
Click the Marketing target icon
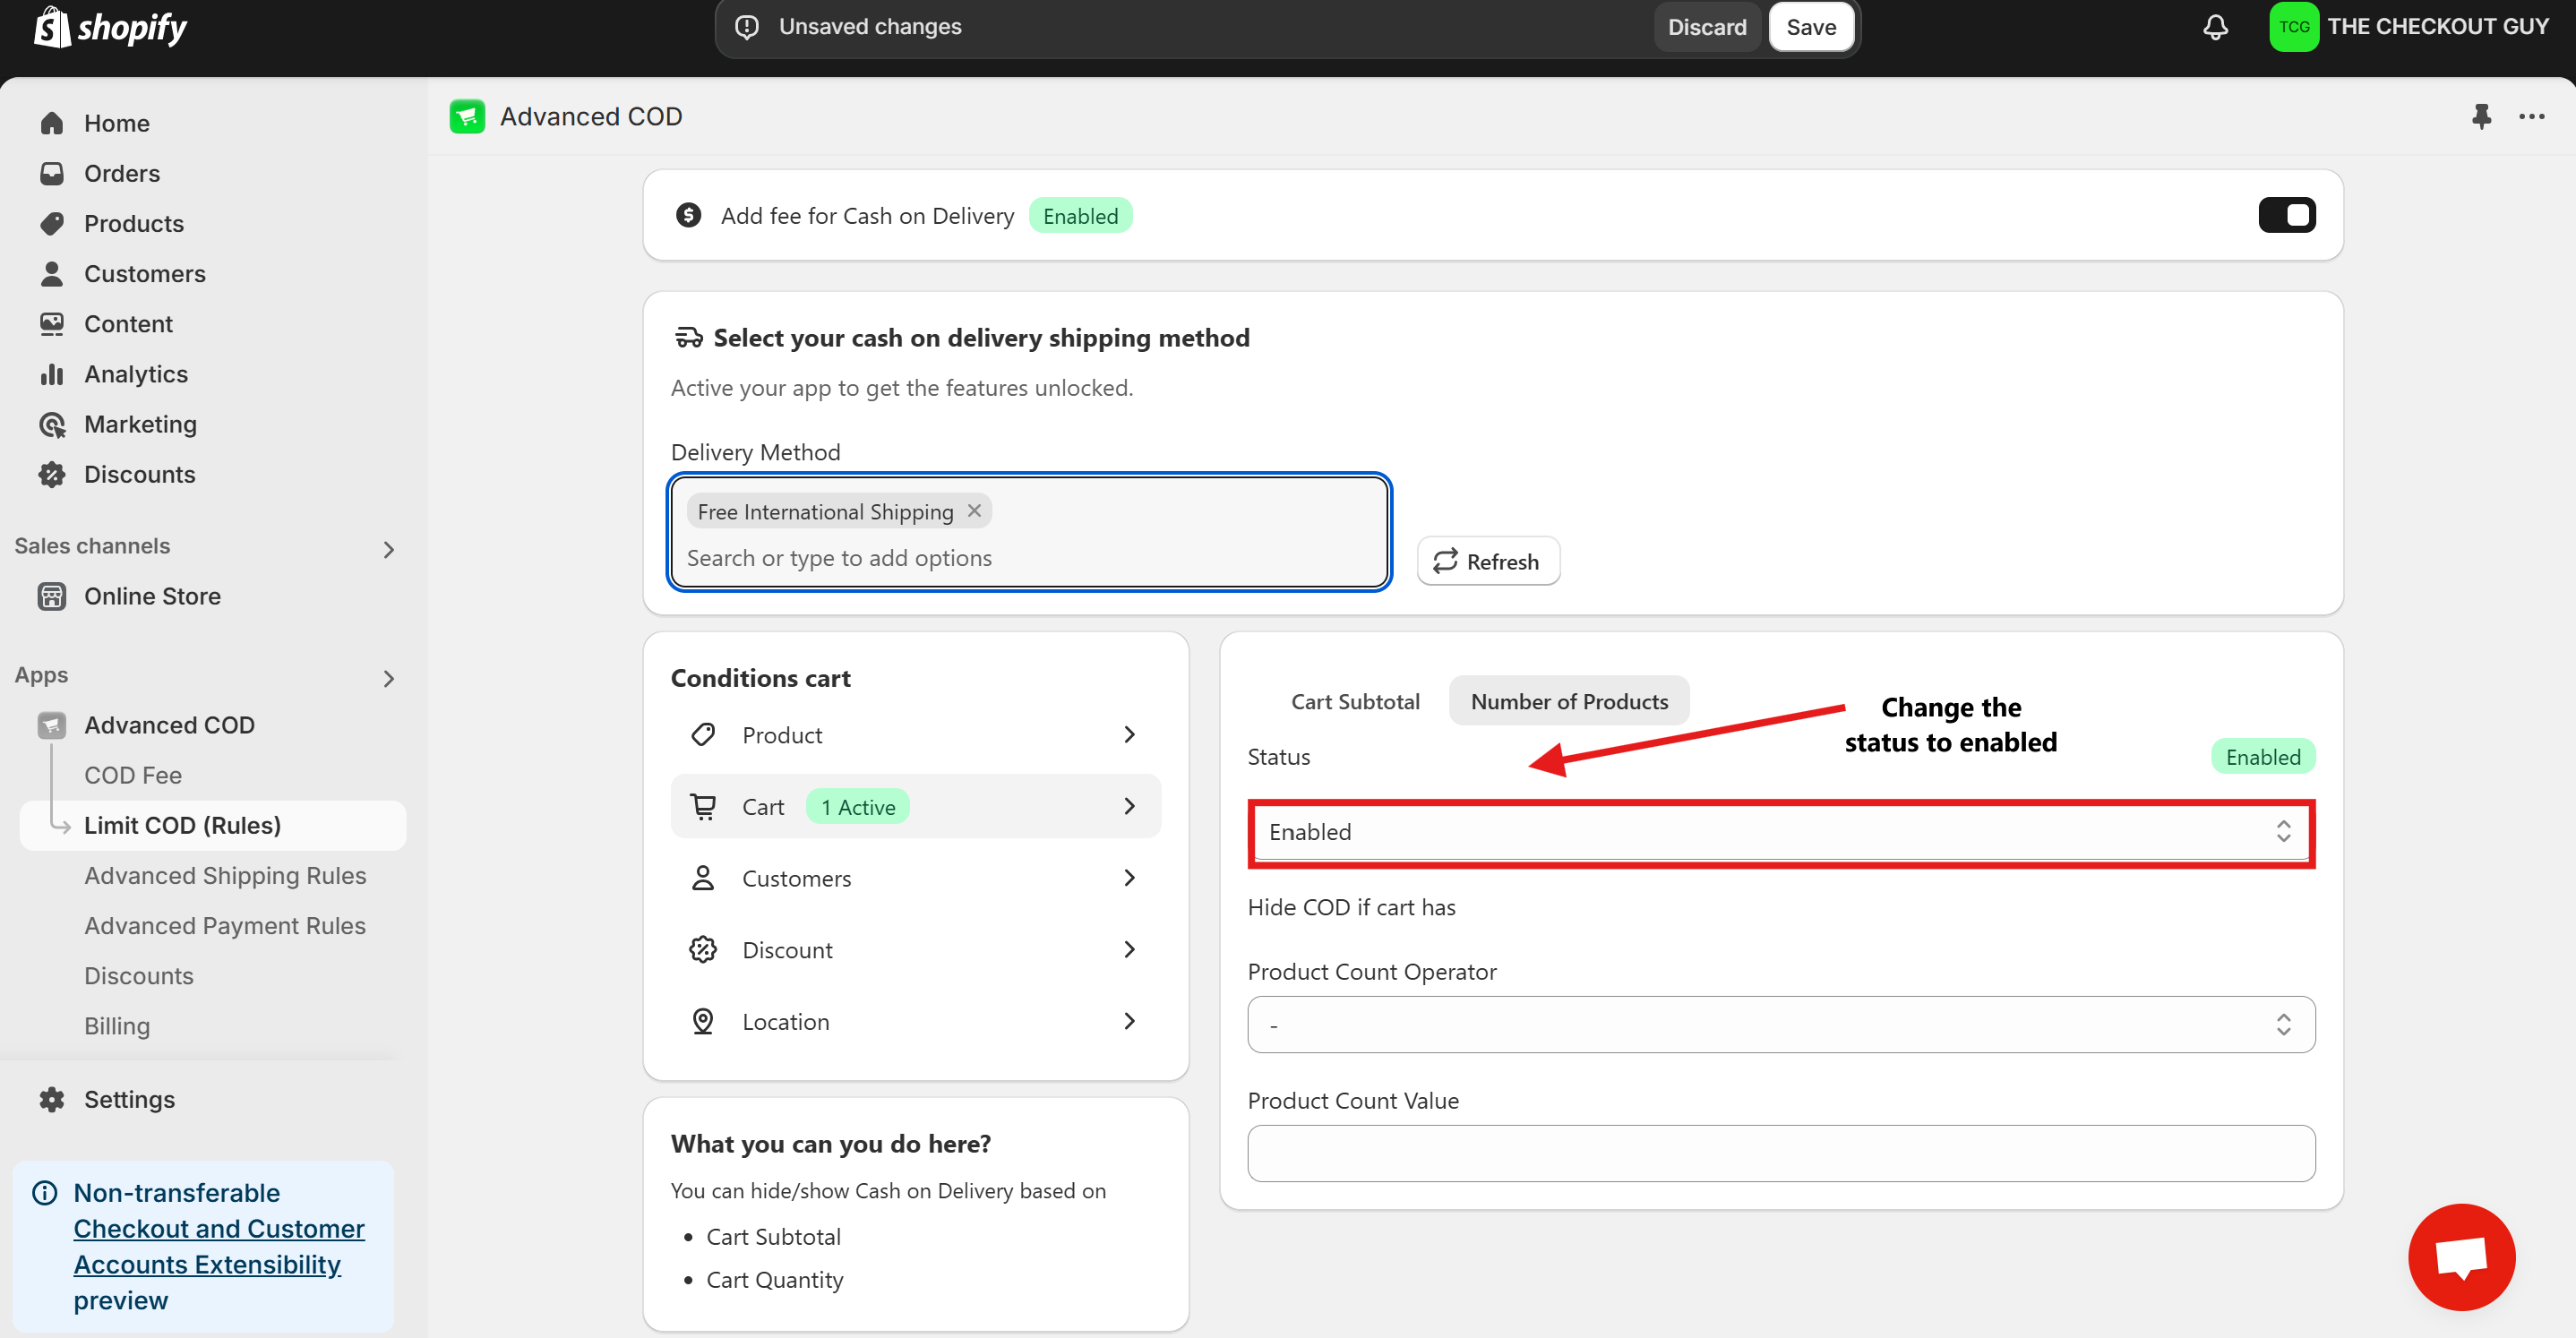tap(52, 424)
